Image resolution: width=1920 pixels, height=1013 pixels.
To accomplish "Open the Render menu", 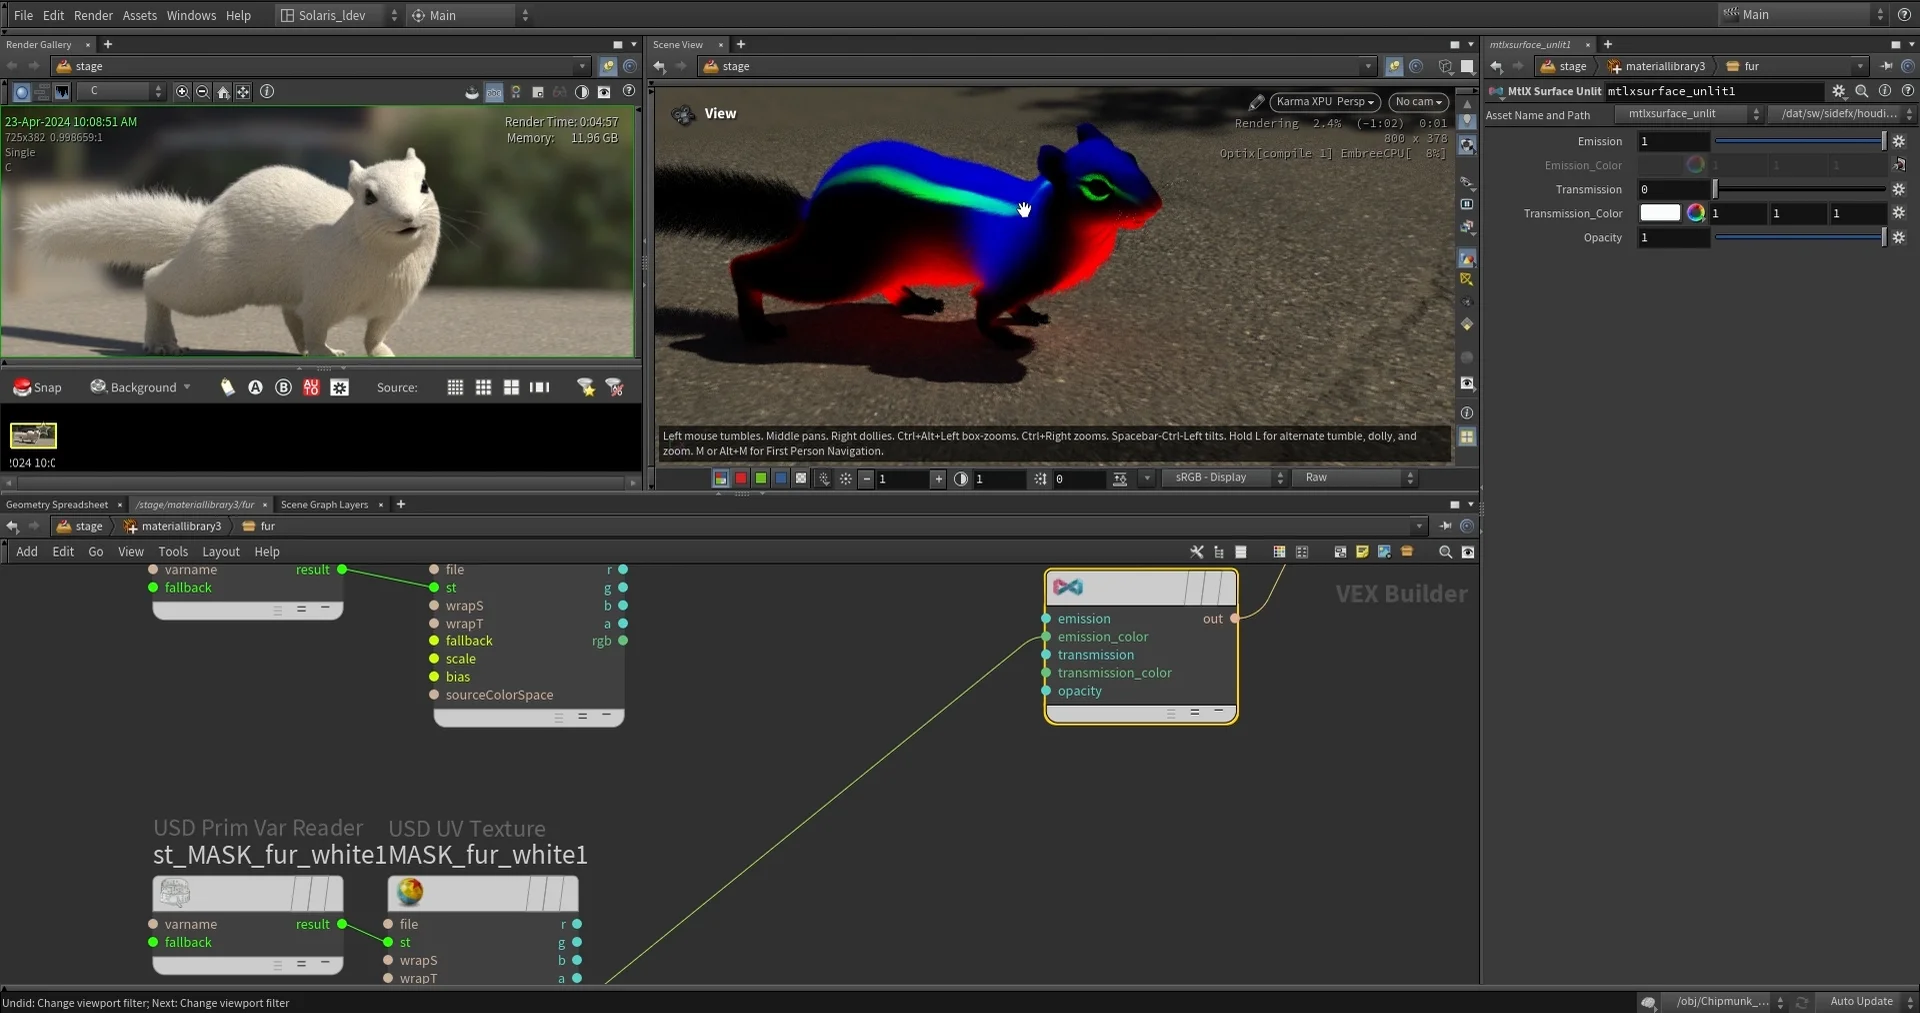I will pos(94,15).
